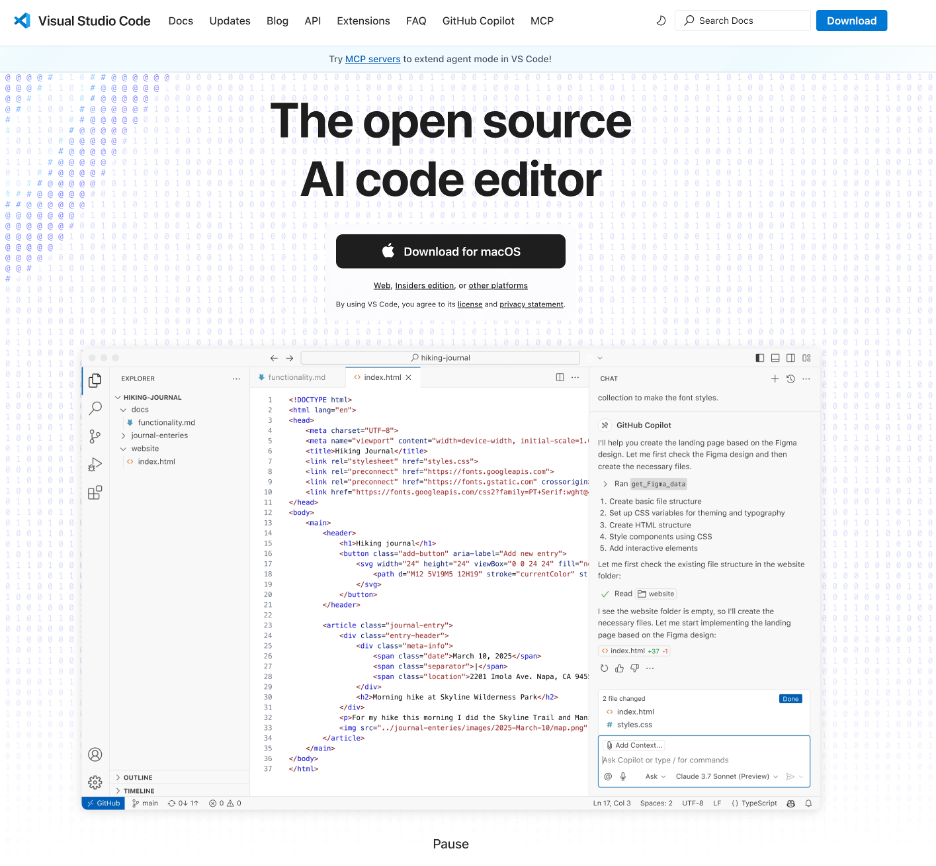This screenshot has height=866, width=936.
Task: Open the other platforms link
Action: click(498, 286)
